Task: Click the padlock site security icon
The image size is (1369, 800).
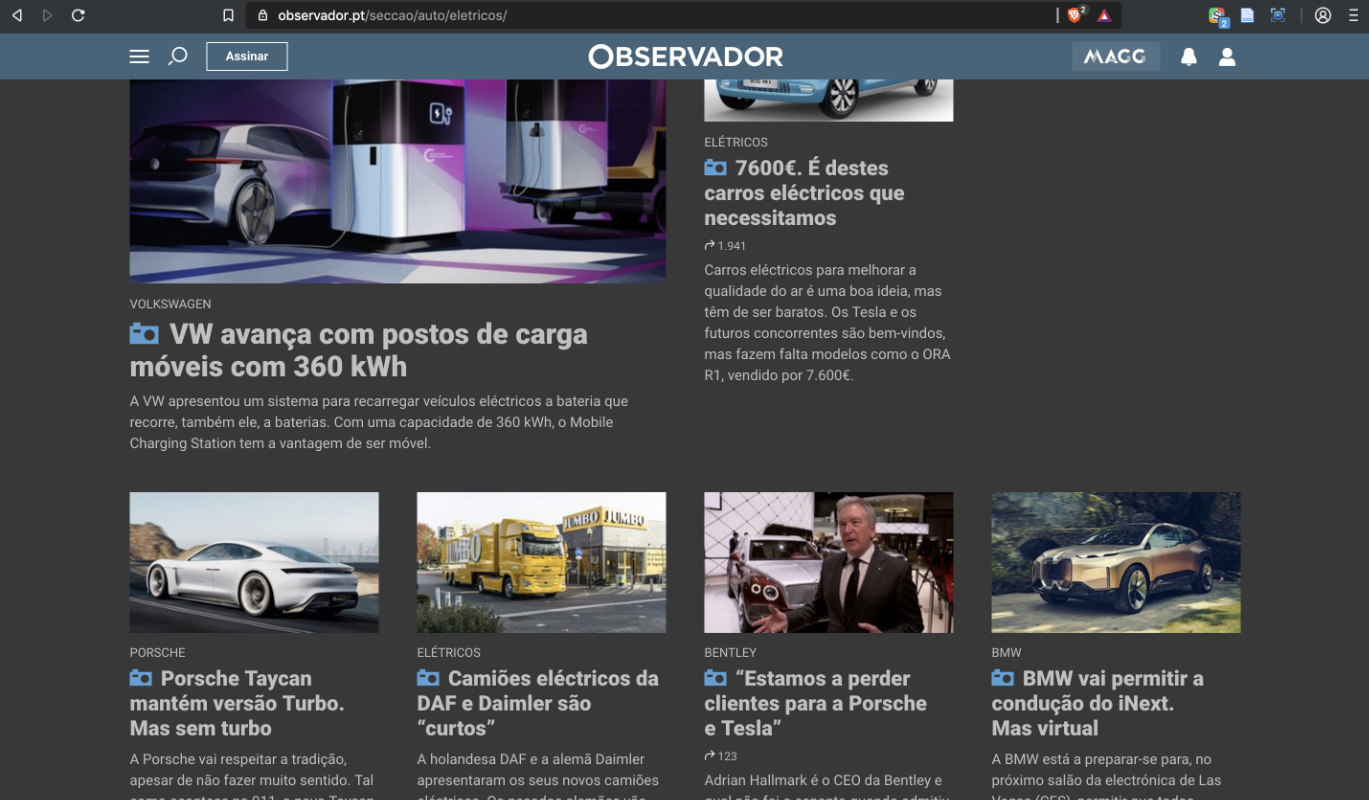Action: [263, 15]
